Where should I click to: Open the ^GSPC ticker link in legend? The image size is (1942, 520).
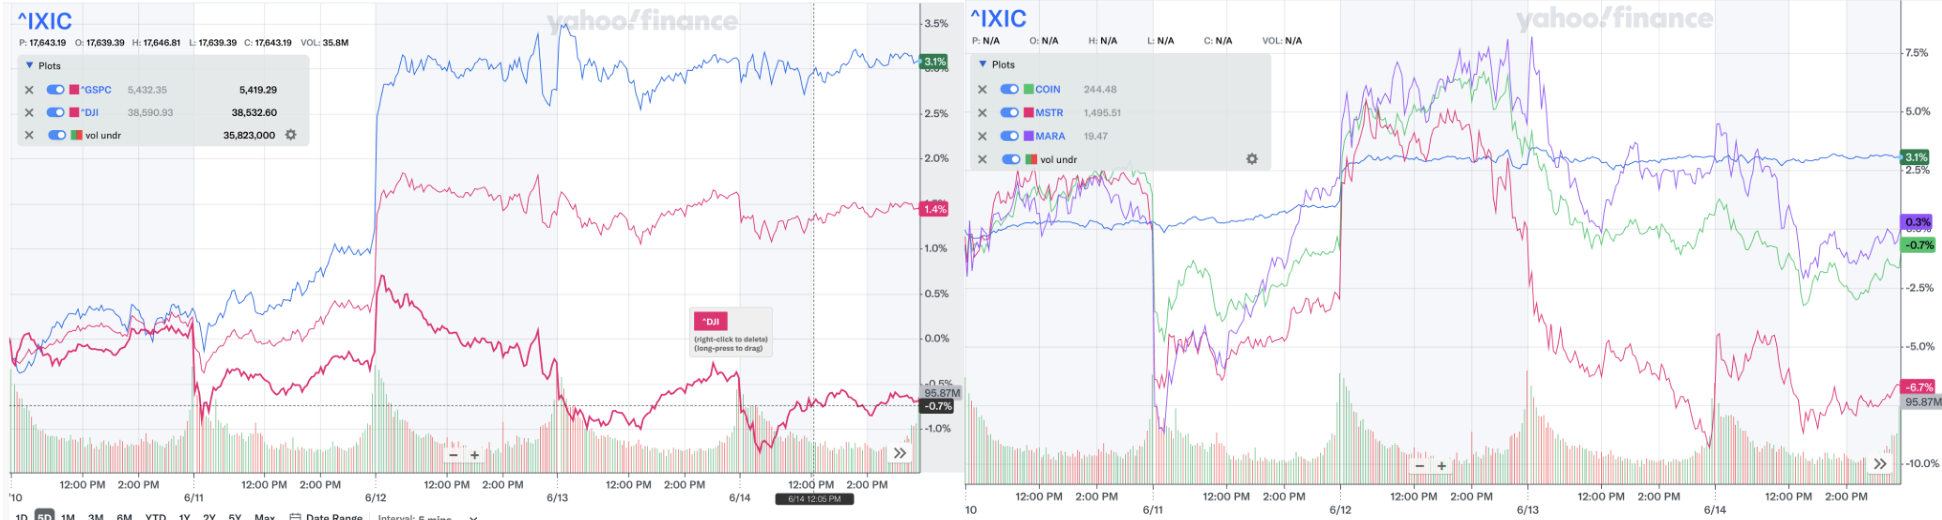(97, 90)
